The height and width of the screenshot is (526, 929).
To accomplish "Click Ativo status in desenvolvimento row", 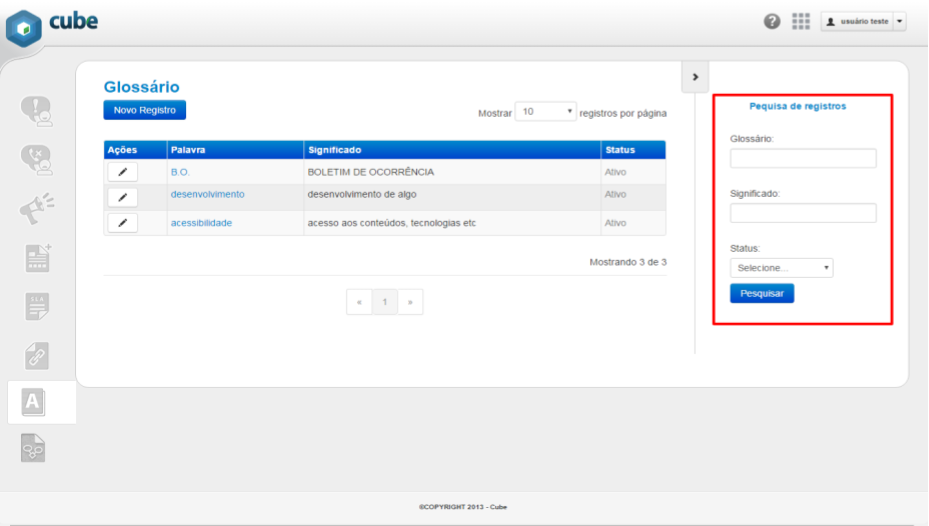I will [x=616, y=194].
